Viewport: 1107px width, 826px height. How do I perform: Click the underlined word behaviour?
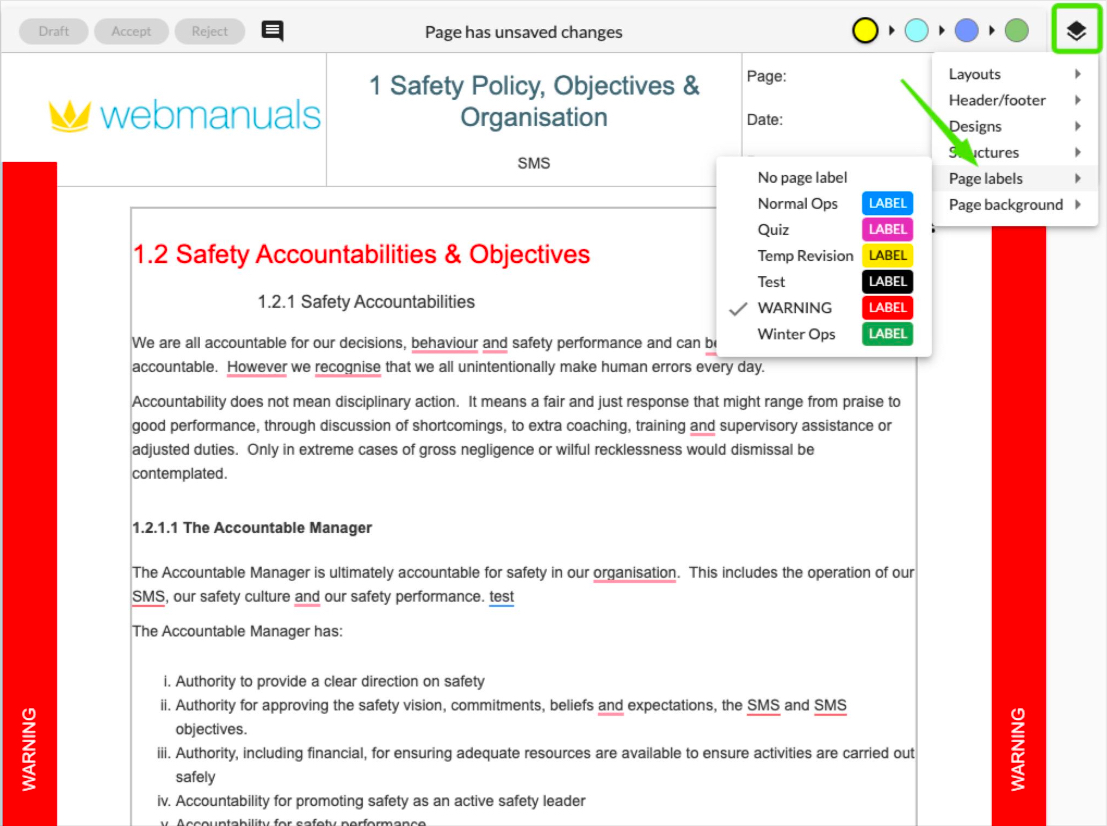pos(444,343)
